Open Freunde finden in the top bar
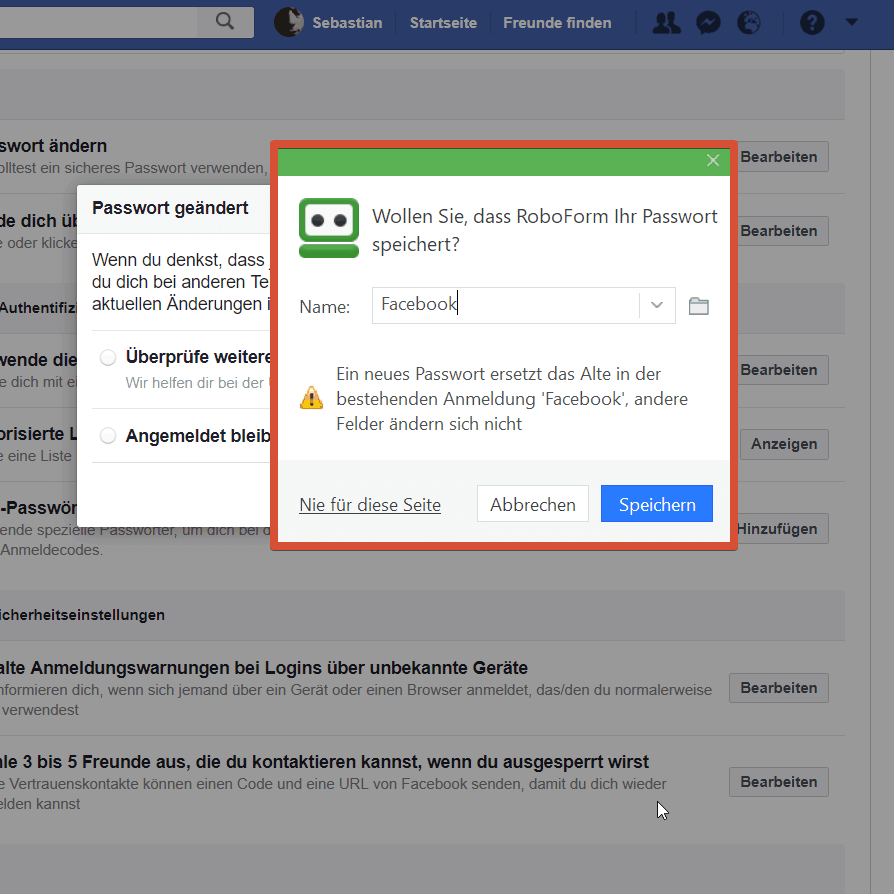894x894 pixels. pyautogui.click(x=557, y=23)
